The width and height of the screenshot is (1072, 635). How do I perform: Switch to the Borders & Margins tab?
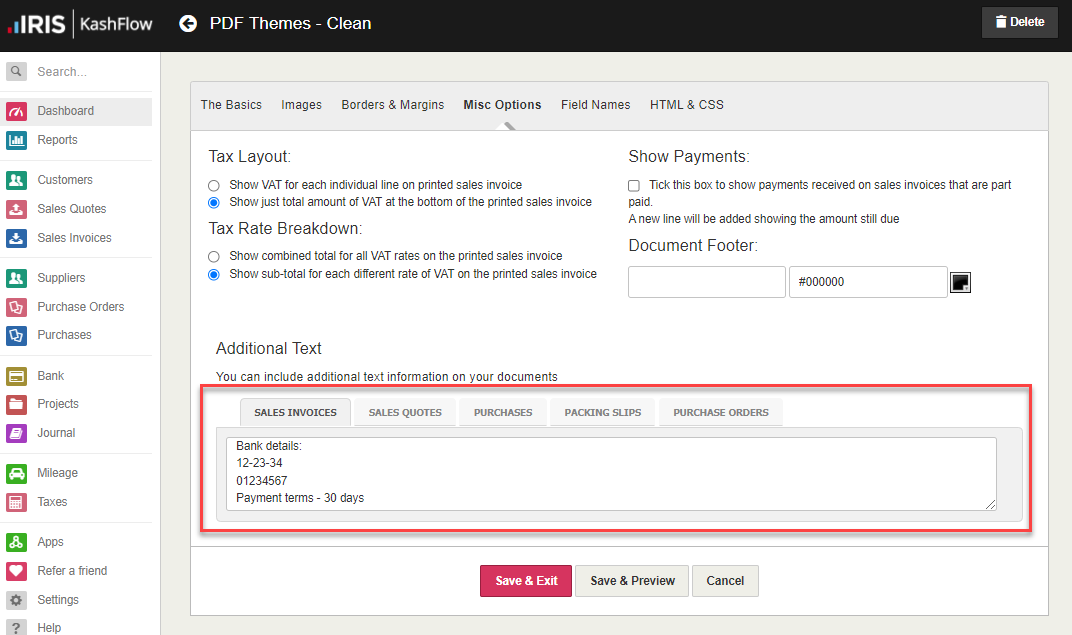[x=392, y=105]
